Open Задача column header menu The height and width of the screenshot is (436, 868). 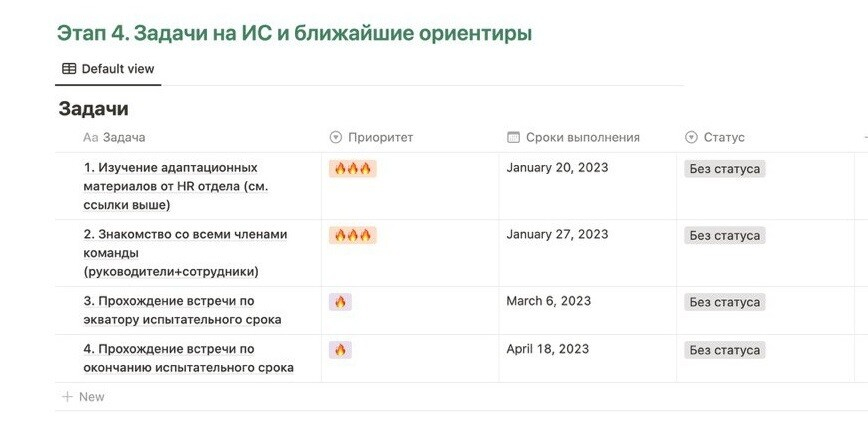coord(124,137)
